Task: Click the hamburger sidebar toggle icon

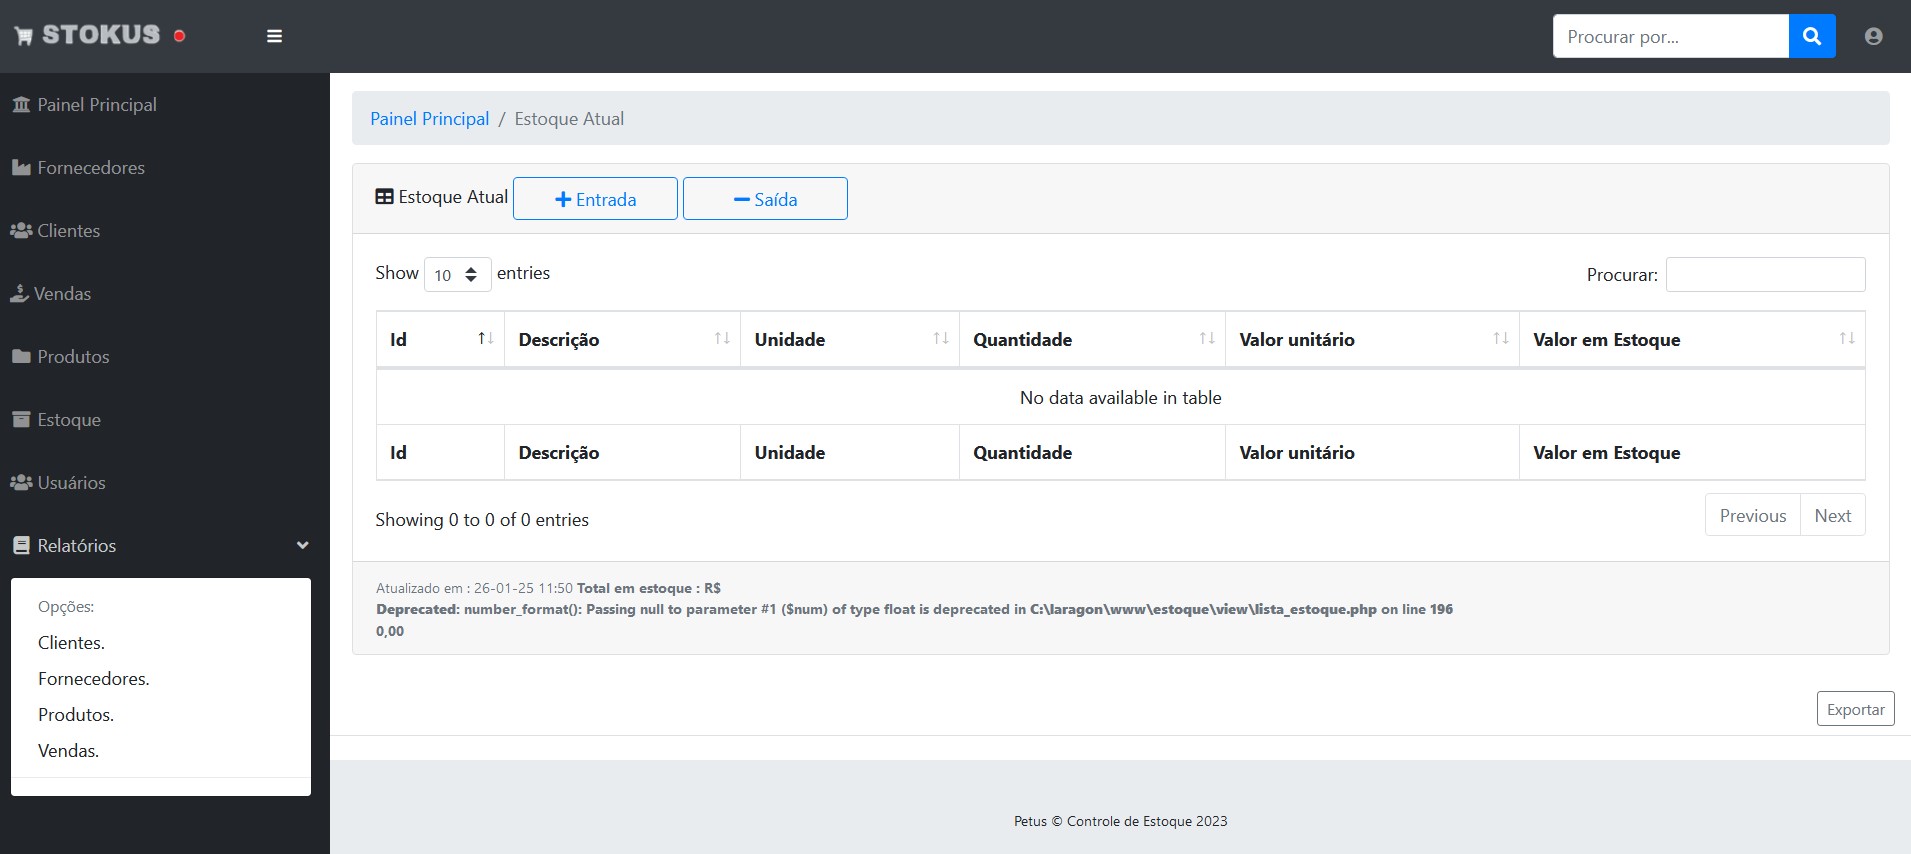Action: (274, 36)
